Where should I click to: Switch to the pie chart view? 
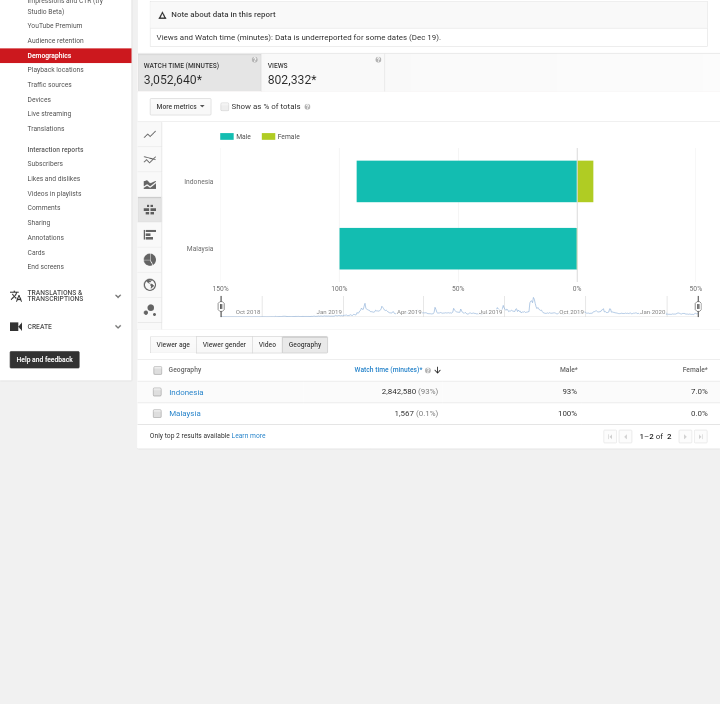(149, 259)
